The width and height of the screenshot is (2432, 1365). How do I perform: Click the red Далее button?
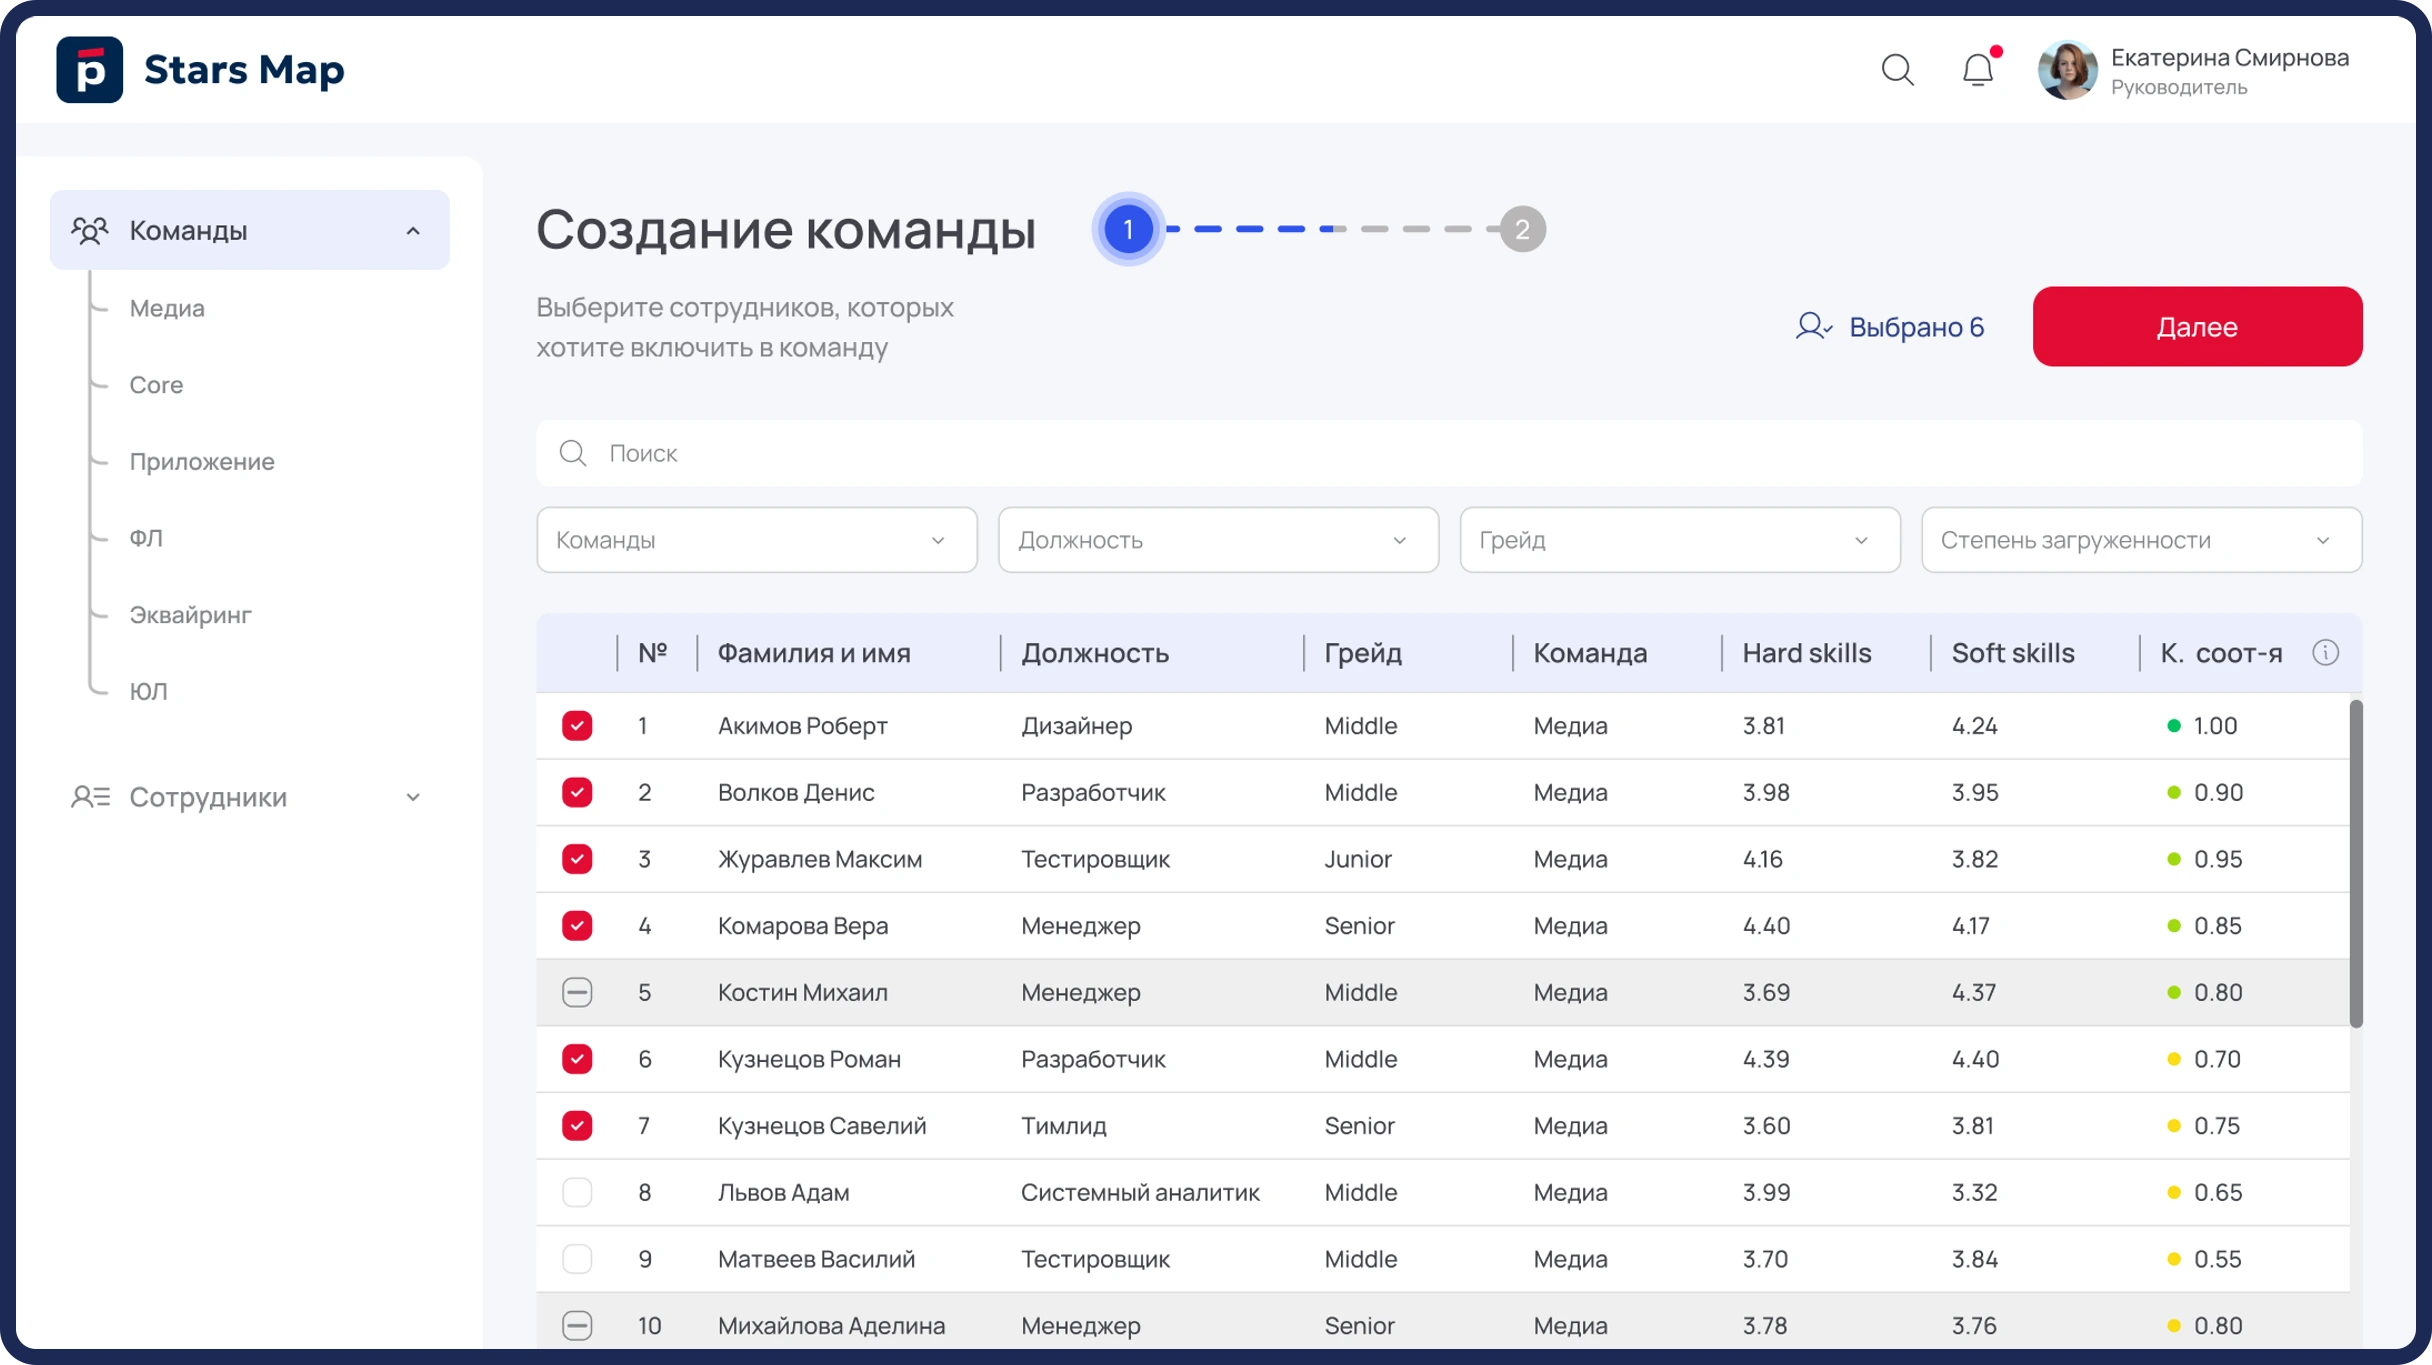point(2197,327)
